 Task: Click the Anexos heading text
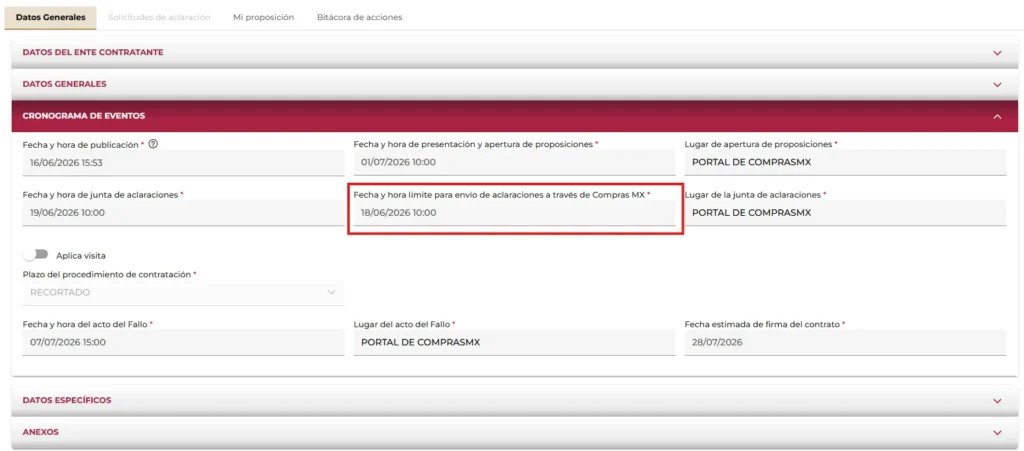(x=40, y=432)
